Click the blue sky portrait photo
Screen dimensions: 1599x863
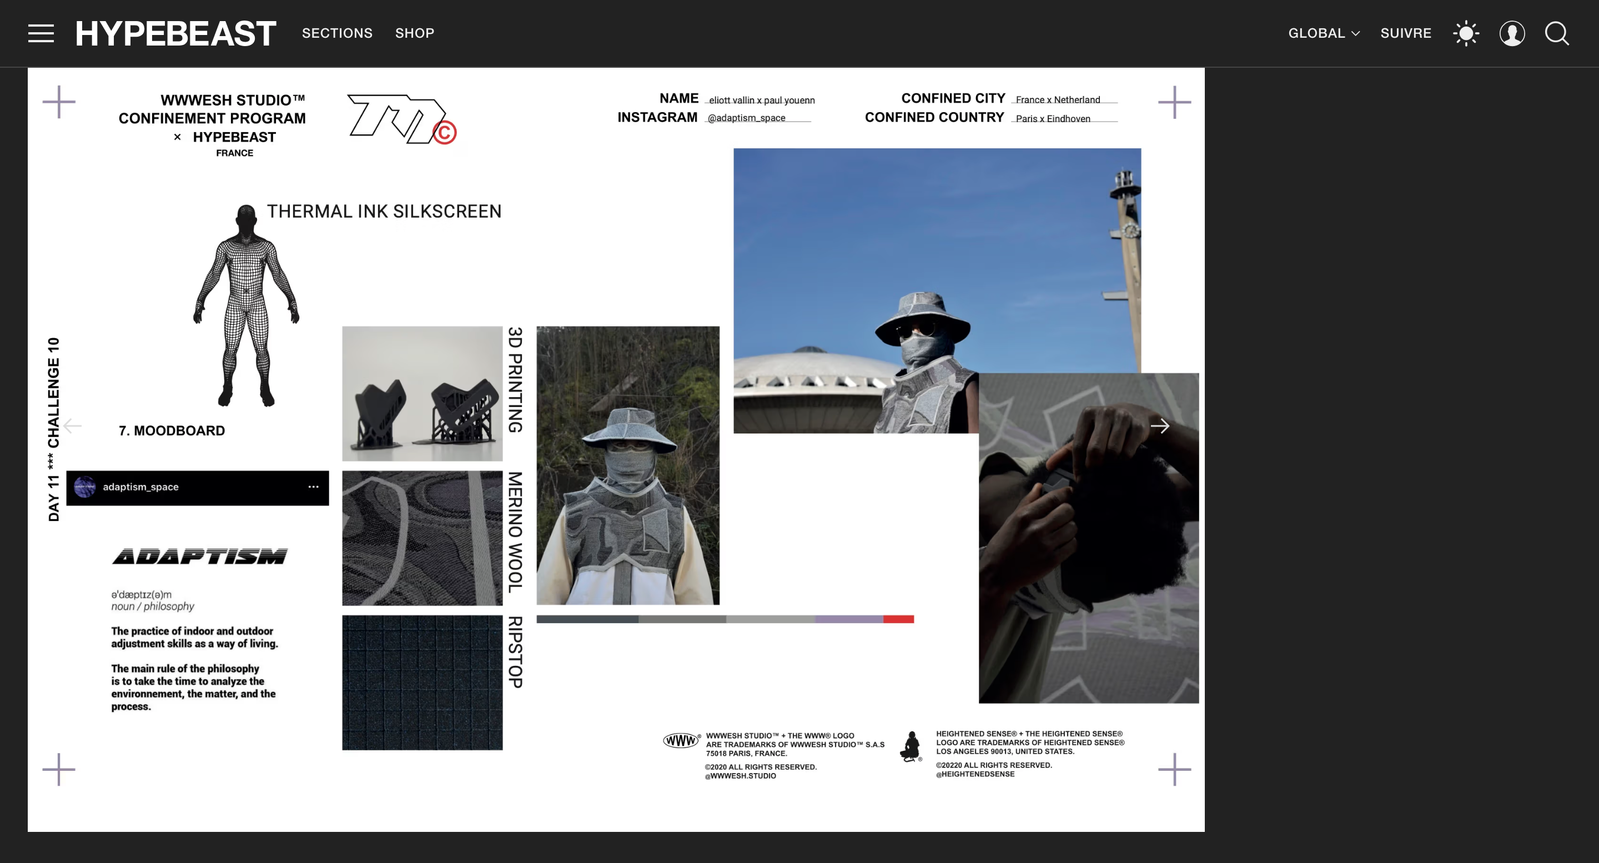pos(937,290)
